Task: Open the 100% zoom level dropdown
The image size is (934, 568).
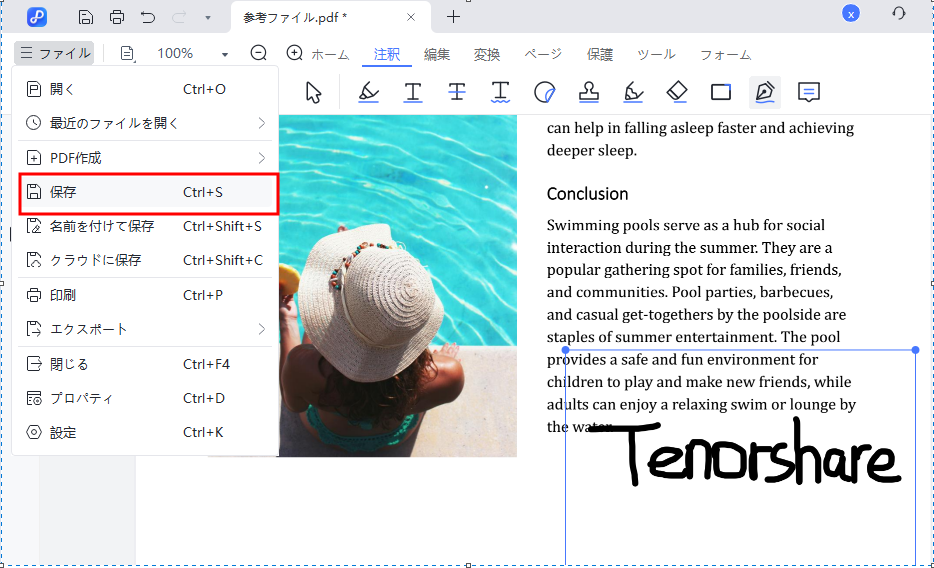Action: (225, 54)
